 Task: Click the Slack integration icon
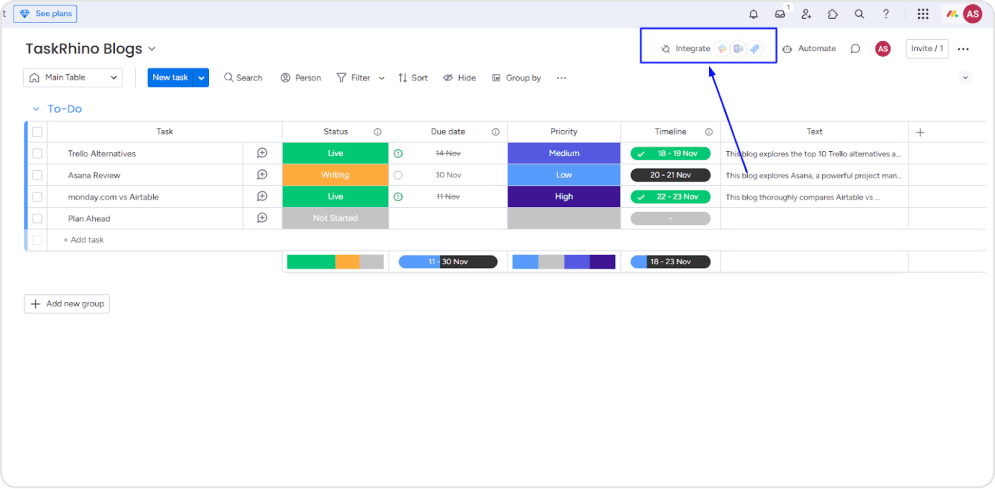pos(722,48)
